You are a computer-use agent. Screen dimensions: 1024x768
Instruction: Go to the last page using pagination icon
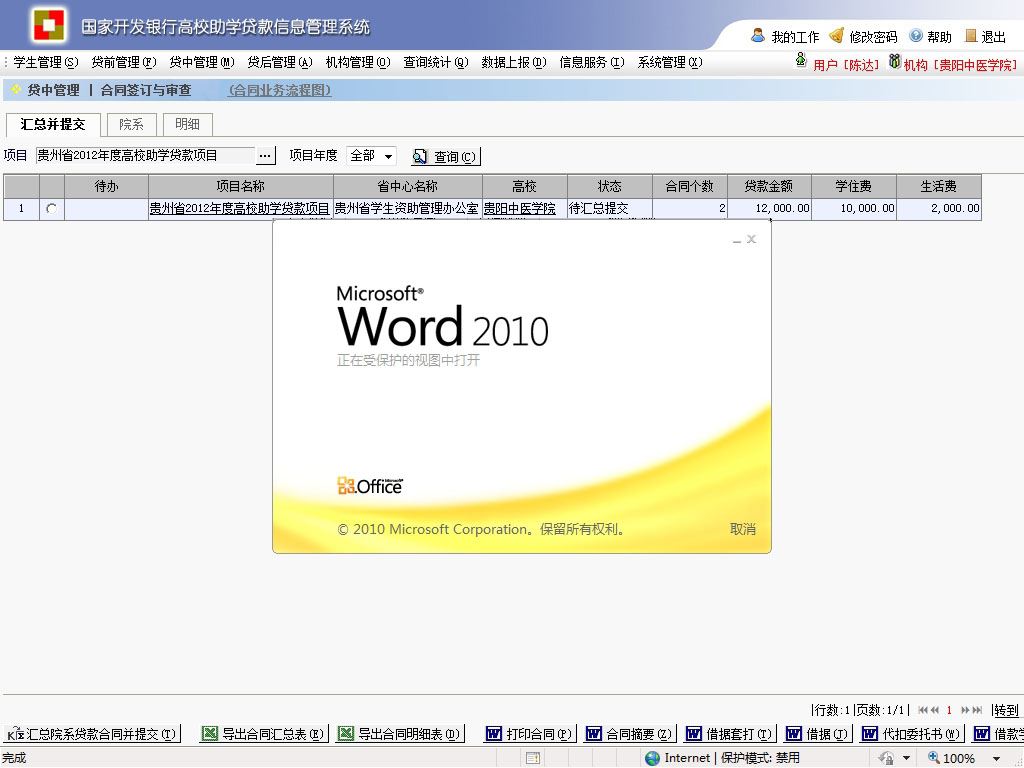coord(977,710)
